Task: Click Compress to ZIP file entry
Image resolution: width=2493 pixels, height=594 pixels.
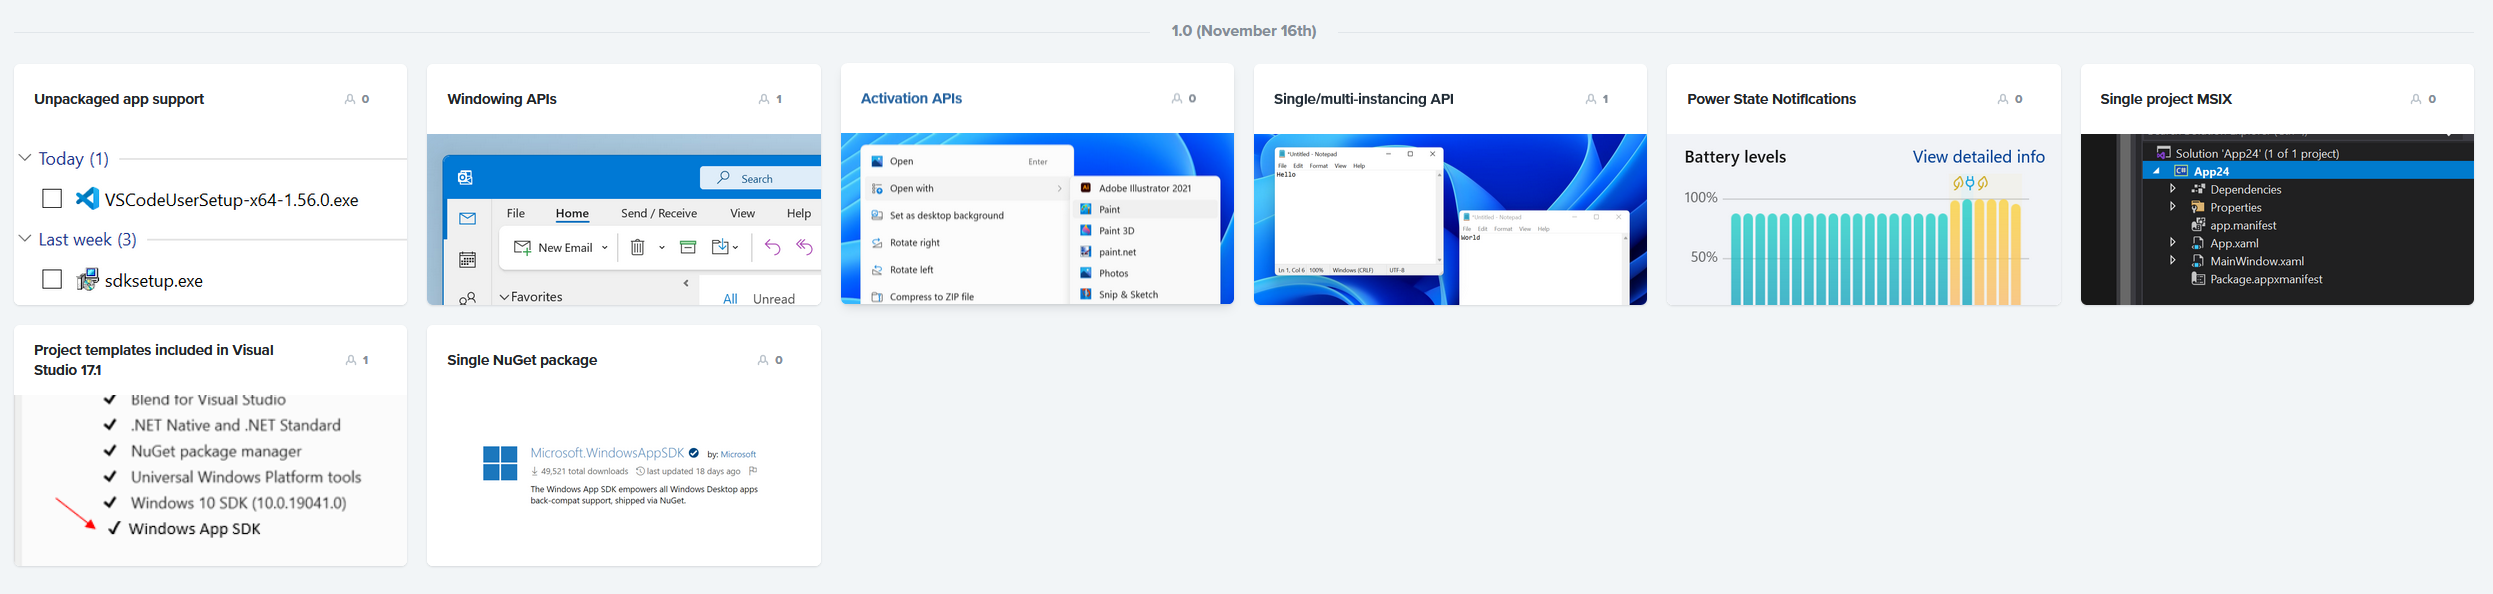Action: click(932, 296)
